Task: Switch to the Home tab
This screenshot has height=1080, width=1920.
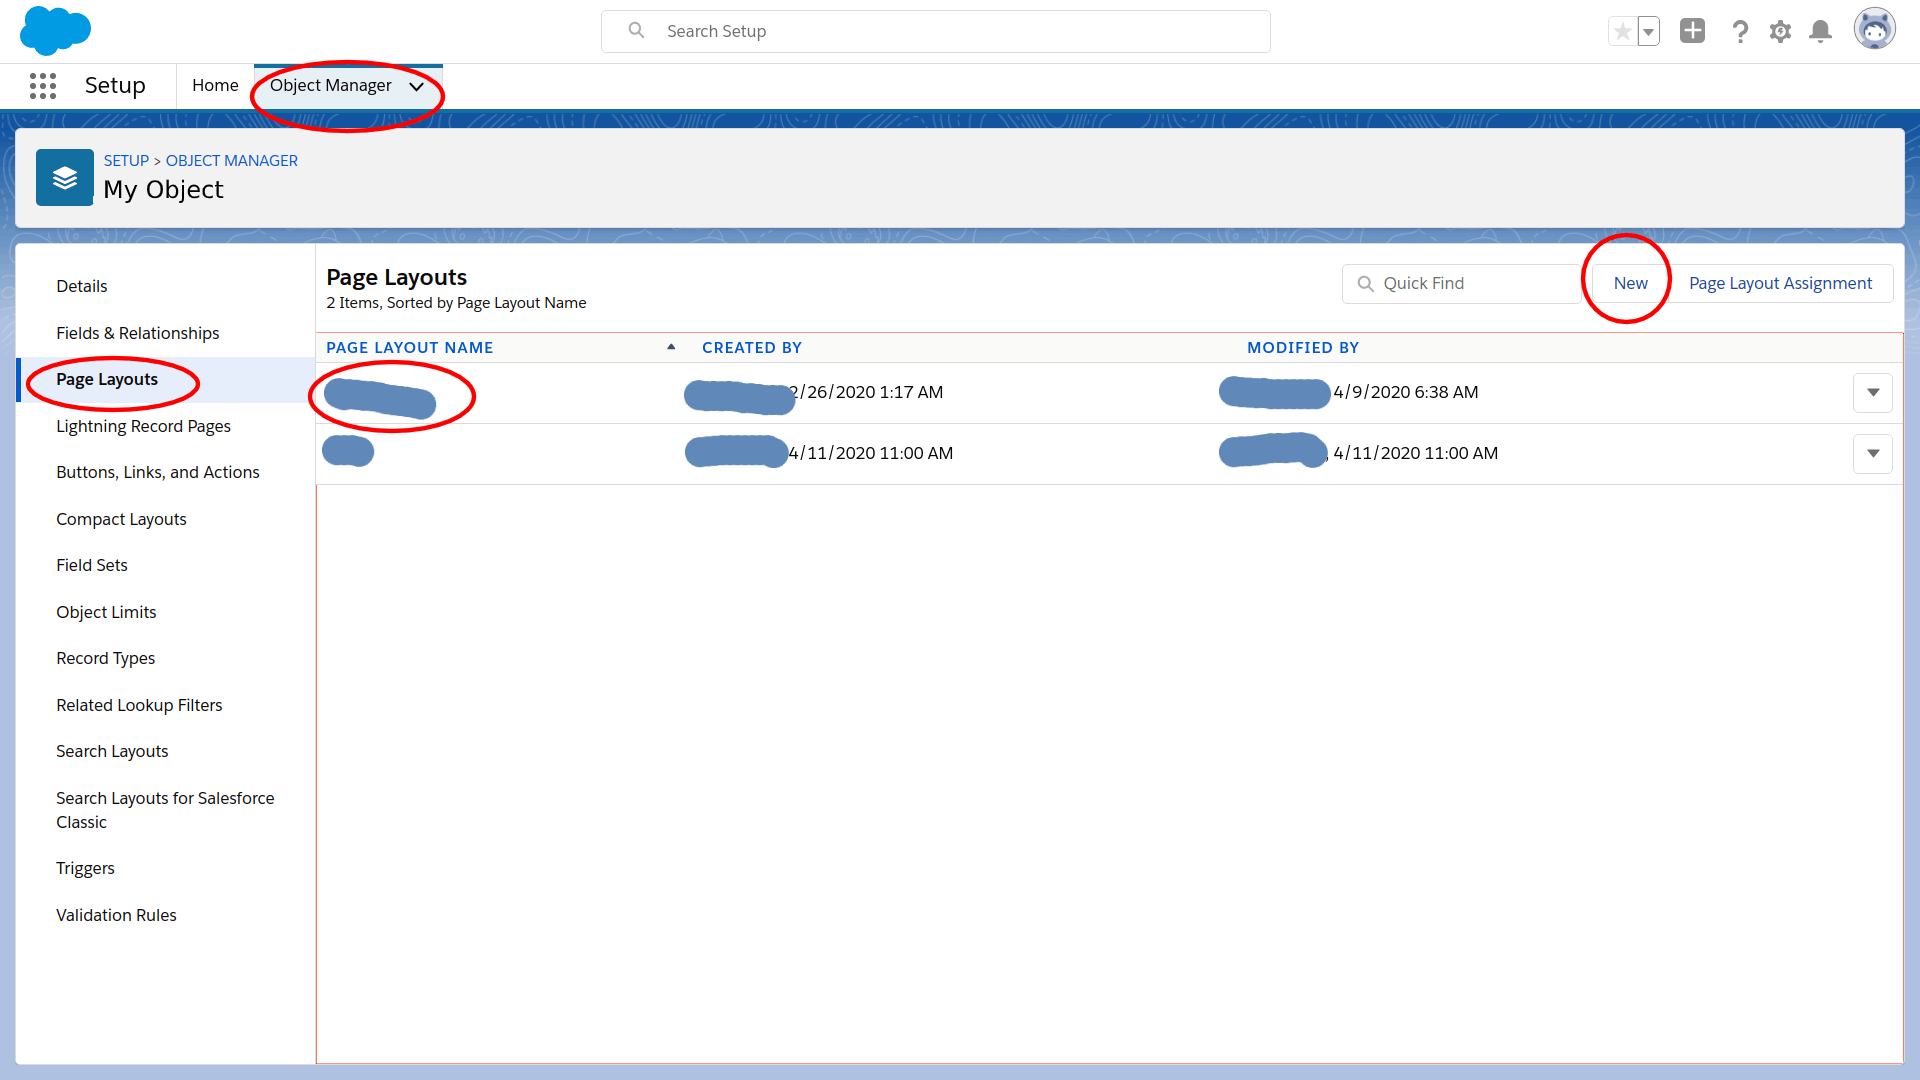Action: (x=215, y=86)
